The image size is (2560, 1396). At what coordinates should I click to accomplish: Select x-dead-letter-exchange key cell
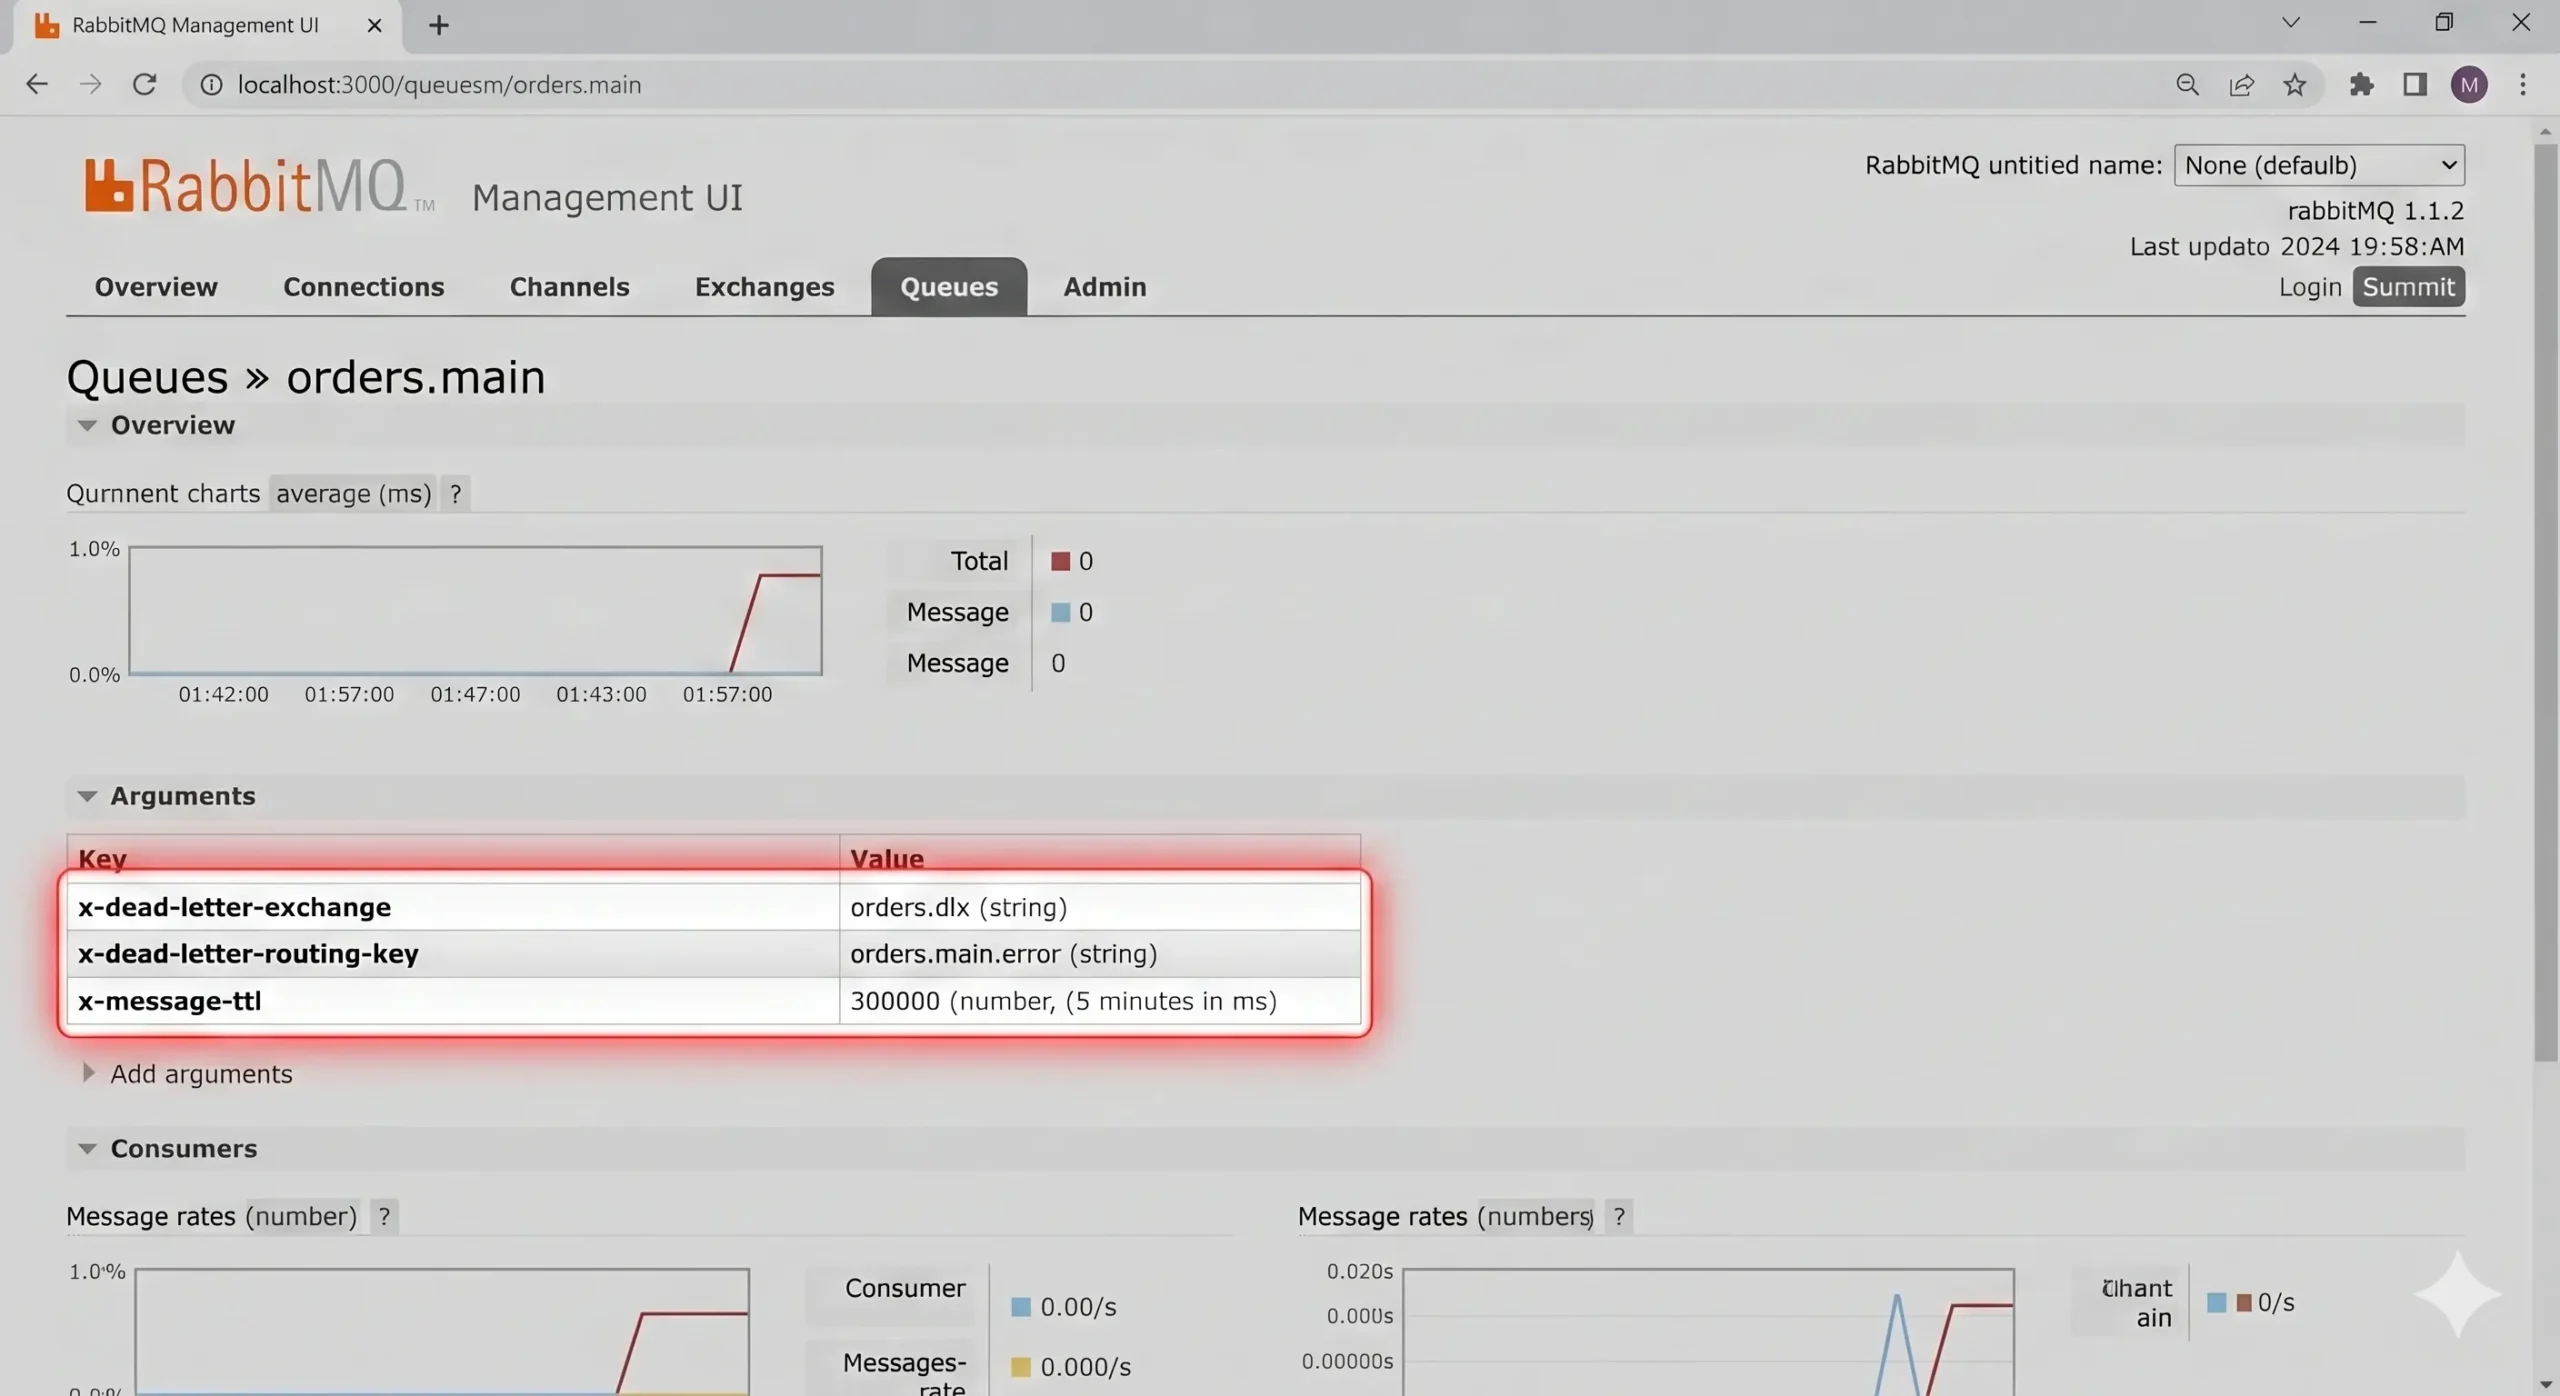pos(453,907)
